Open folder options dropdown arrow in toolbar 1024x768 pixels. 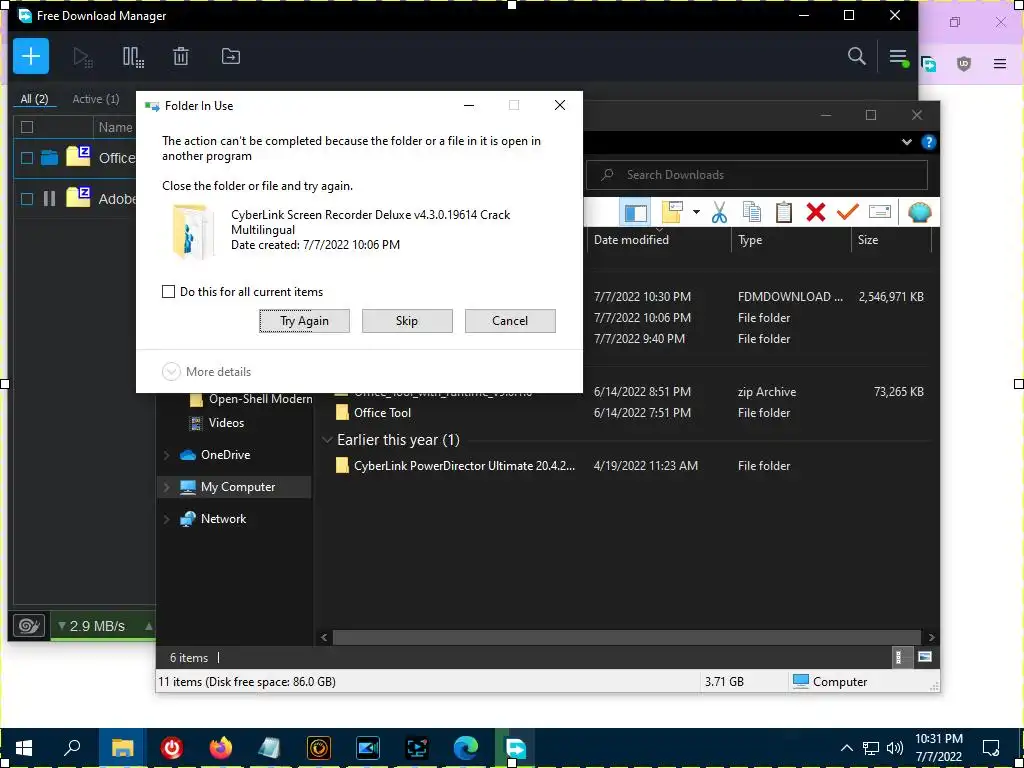[x=696, y=212]
